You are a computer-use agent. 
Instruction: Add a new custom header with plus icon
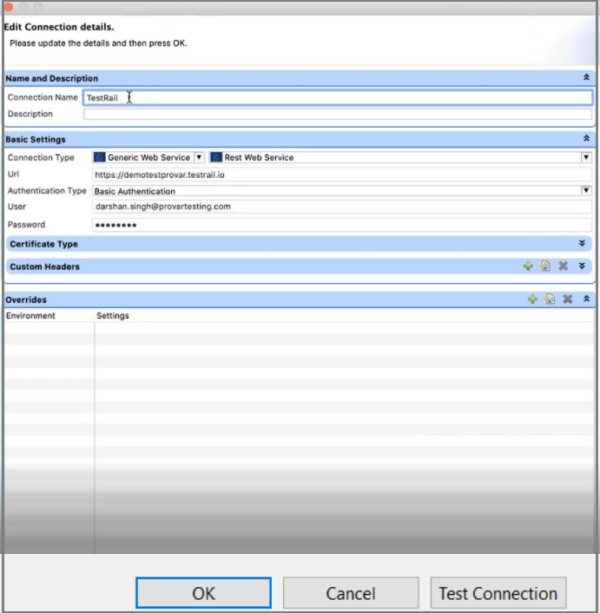point(528,266)
